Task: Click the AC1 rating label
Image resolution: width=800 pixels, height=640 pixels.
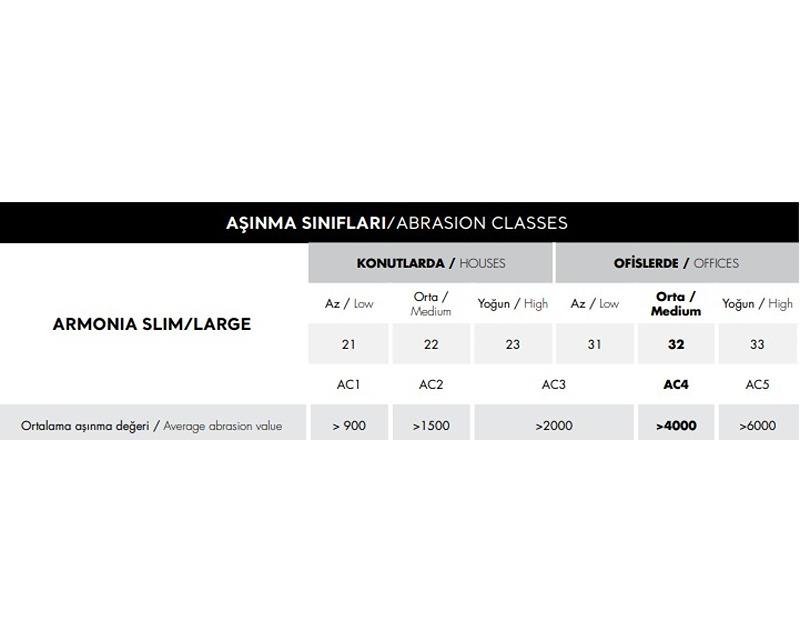Action: tap(348, 384)
